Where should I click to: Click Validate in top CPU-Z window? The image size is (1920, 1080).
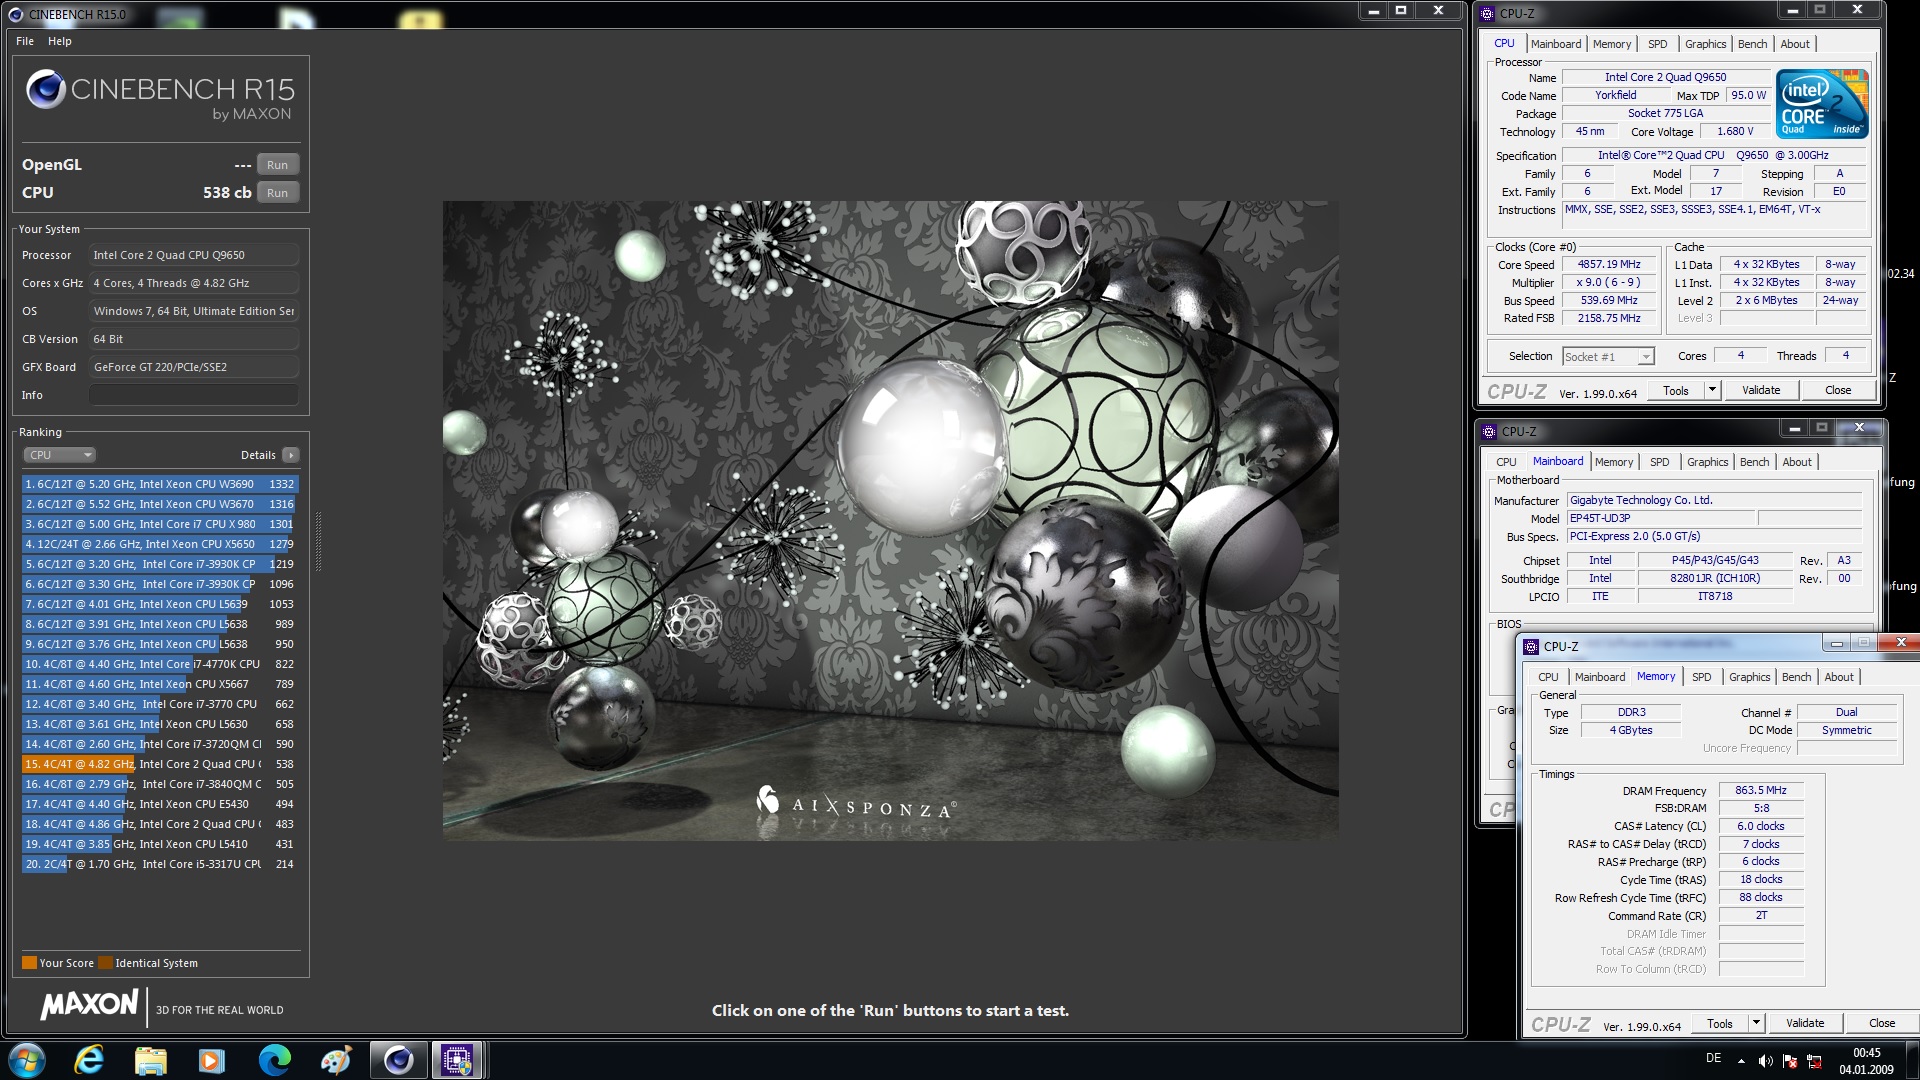pyautogui.click(x=1760, y=391)
